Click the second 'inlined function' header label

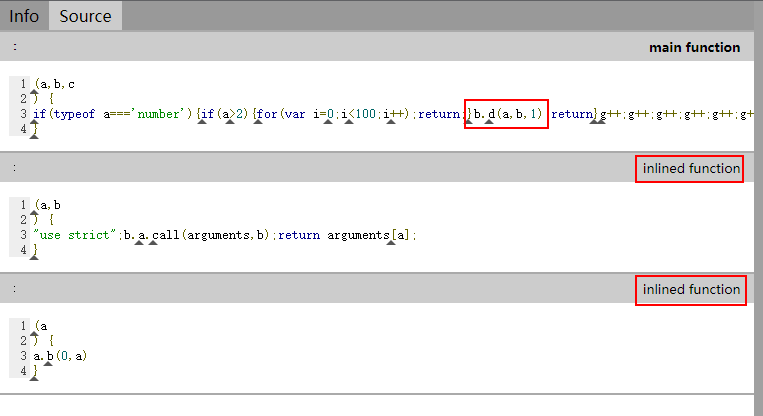tap(691, 289)
